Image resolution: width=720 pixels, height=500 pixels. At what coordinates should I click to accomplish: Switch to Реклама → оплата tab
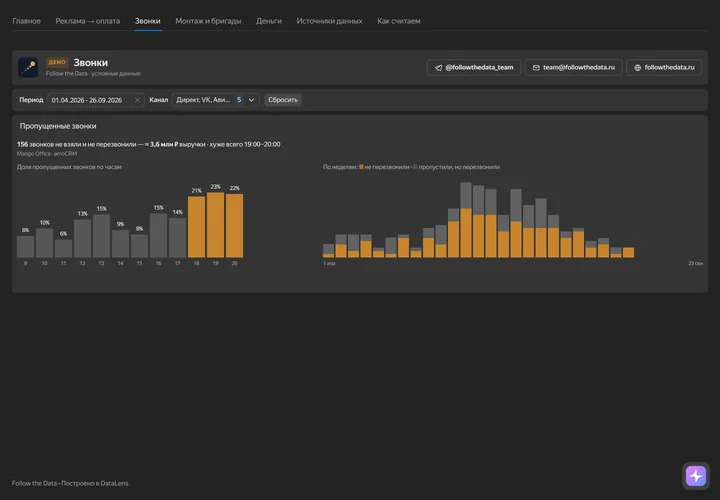[88, 21]
